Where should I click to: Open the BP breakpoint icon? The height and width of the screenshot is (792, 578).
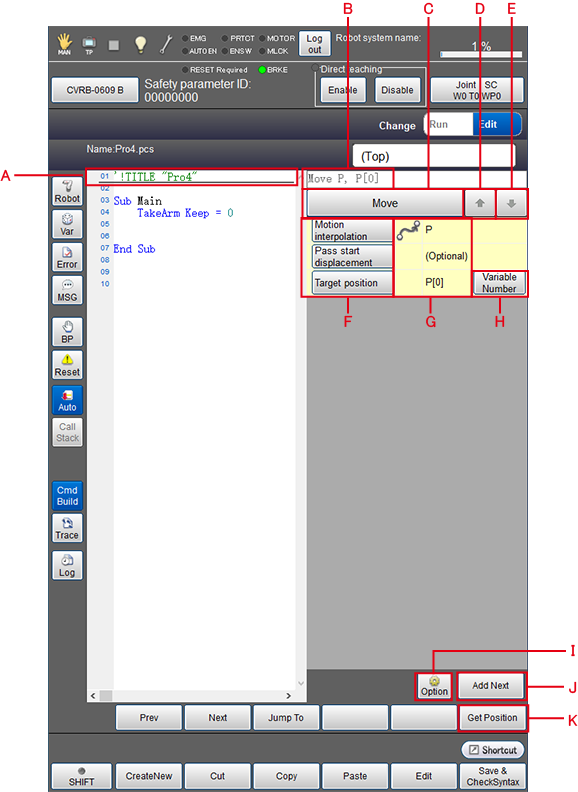coord(67,332)
